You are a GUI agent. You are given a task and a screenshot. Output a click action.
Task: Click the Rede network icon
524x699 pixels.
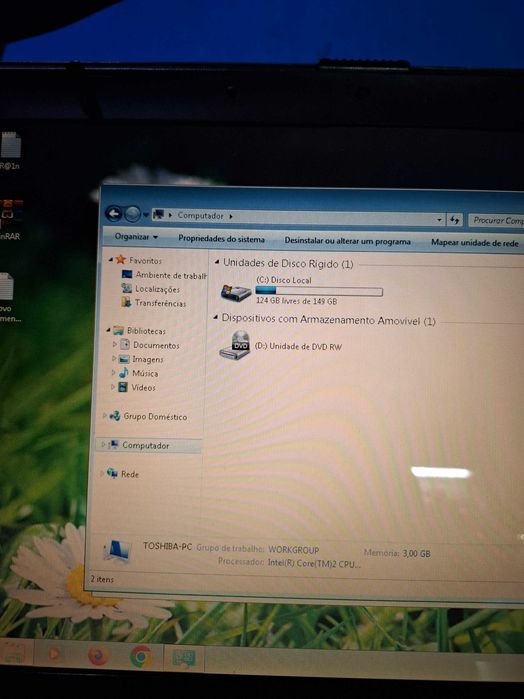112,473
